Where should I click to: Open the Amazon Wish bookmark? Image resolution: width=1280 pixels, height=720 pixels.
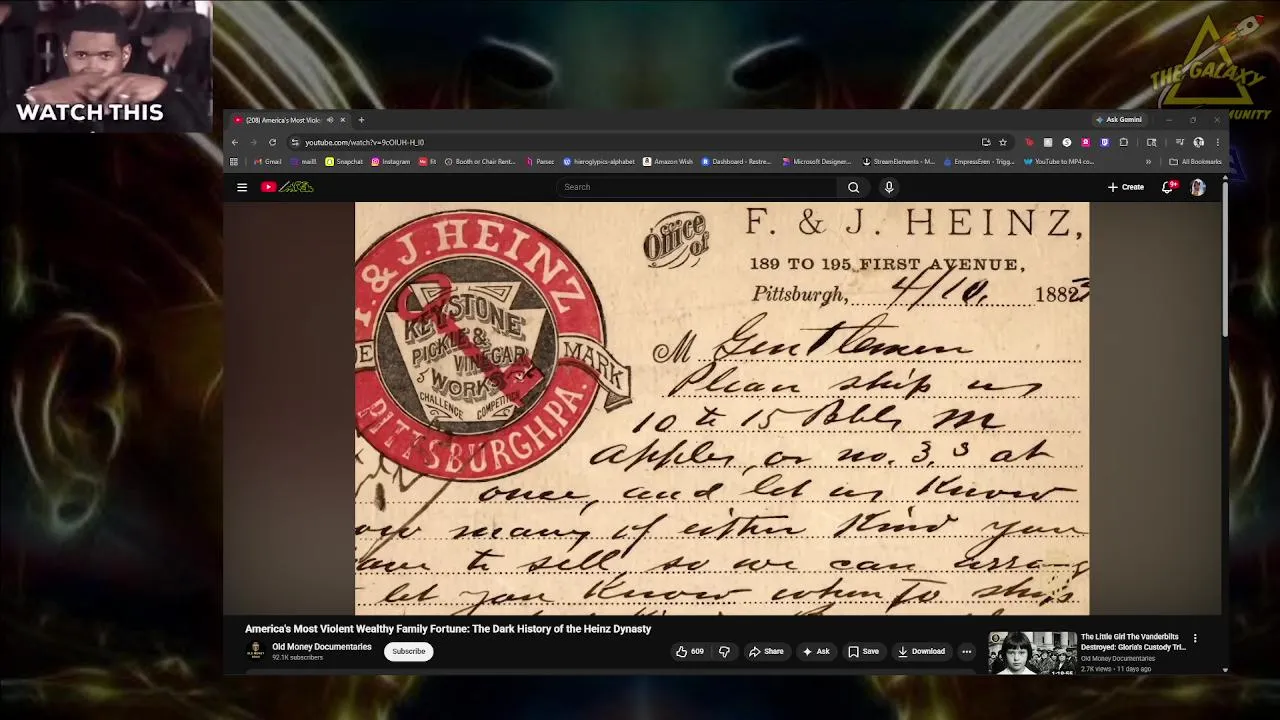668,161
